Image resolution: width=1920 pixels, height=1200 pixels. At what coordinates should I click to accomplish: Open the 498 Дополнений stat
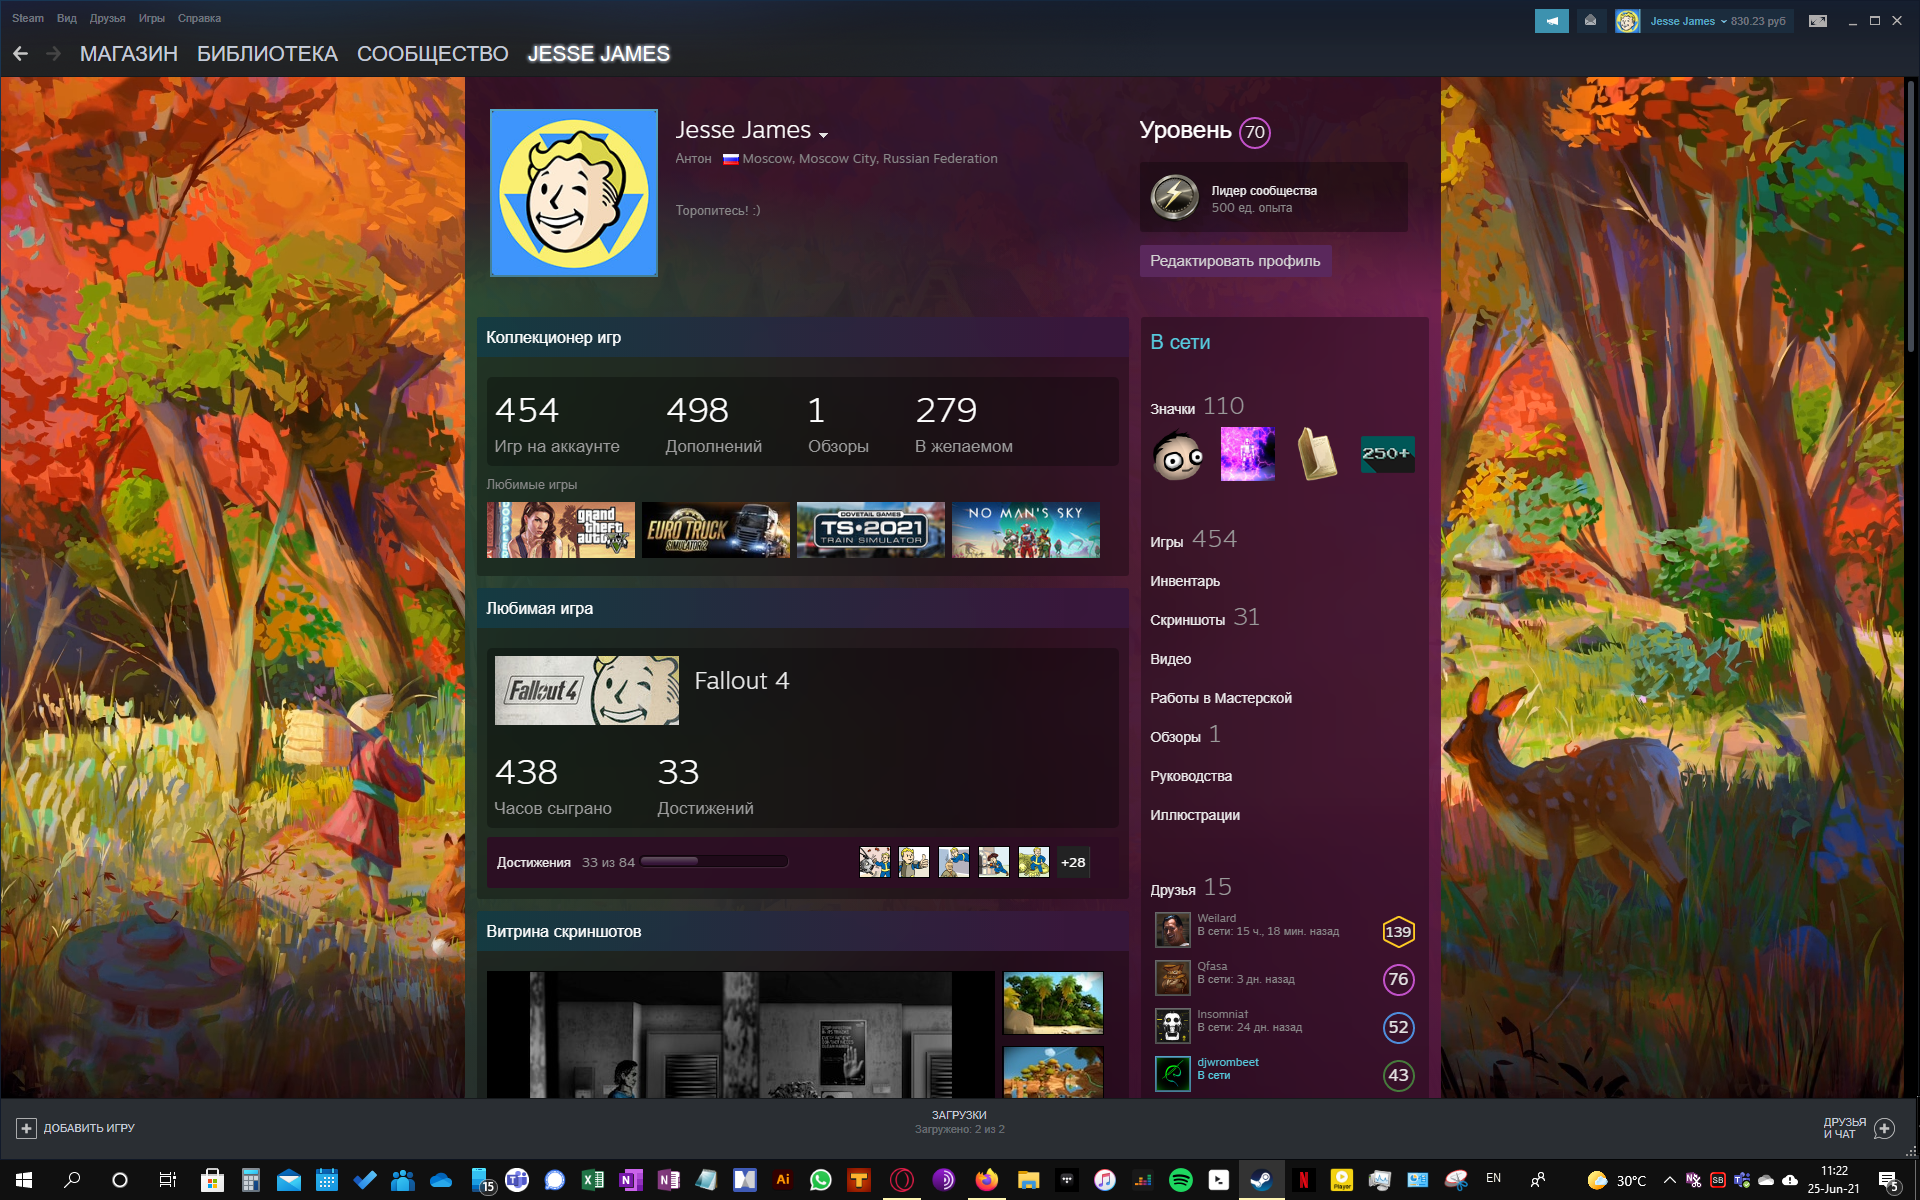[714, 424]
